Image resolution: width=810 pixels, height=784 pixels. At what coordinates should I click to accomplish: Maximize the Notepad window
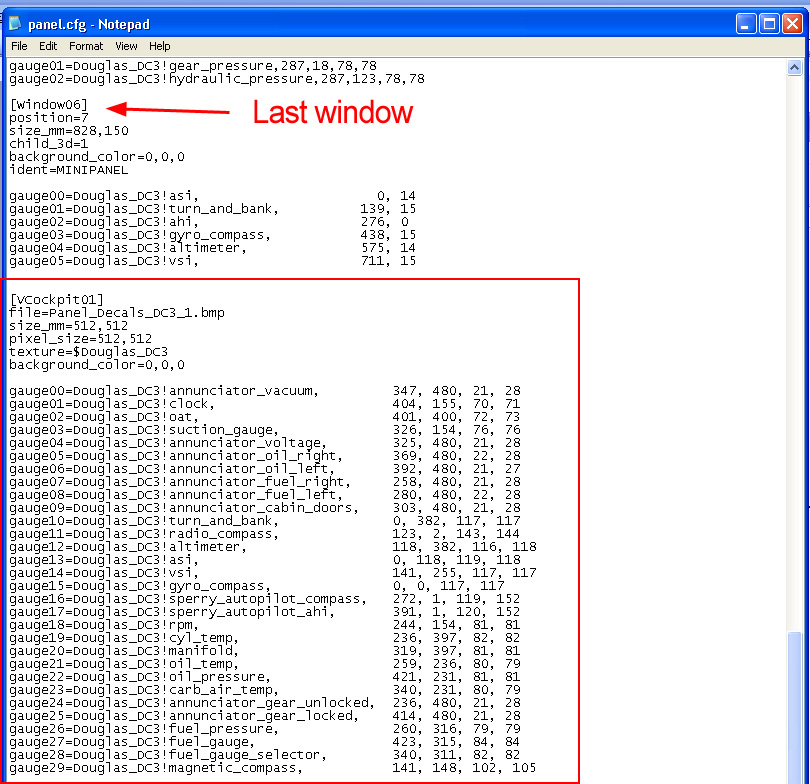769,24
